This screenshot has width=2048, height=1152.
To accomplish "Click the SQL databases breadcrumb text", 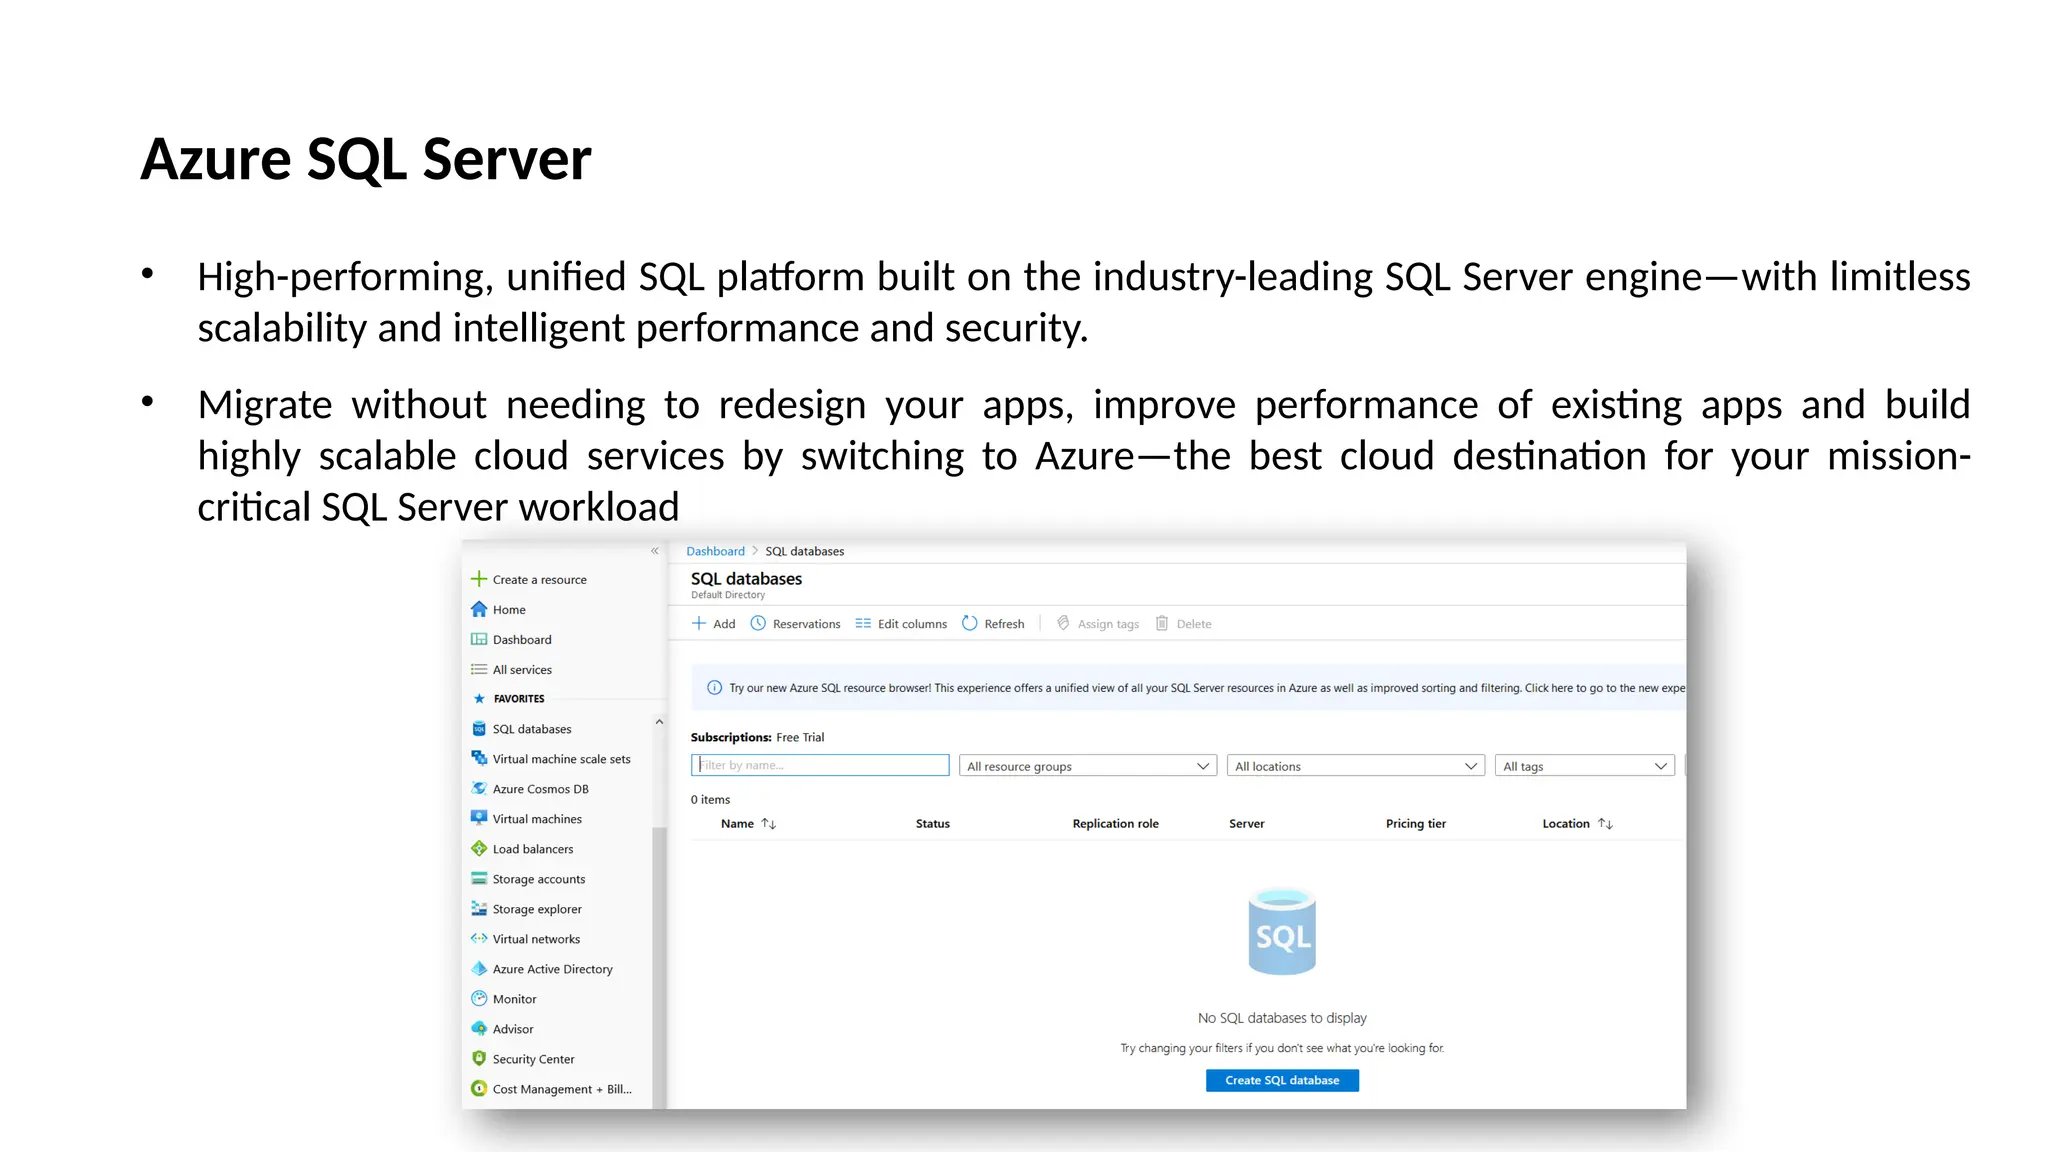I will tap(805, 551).
